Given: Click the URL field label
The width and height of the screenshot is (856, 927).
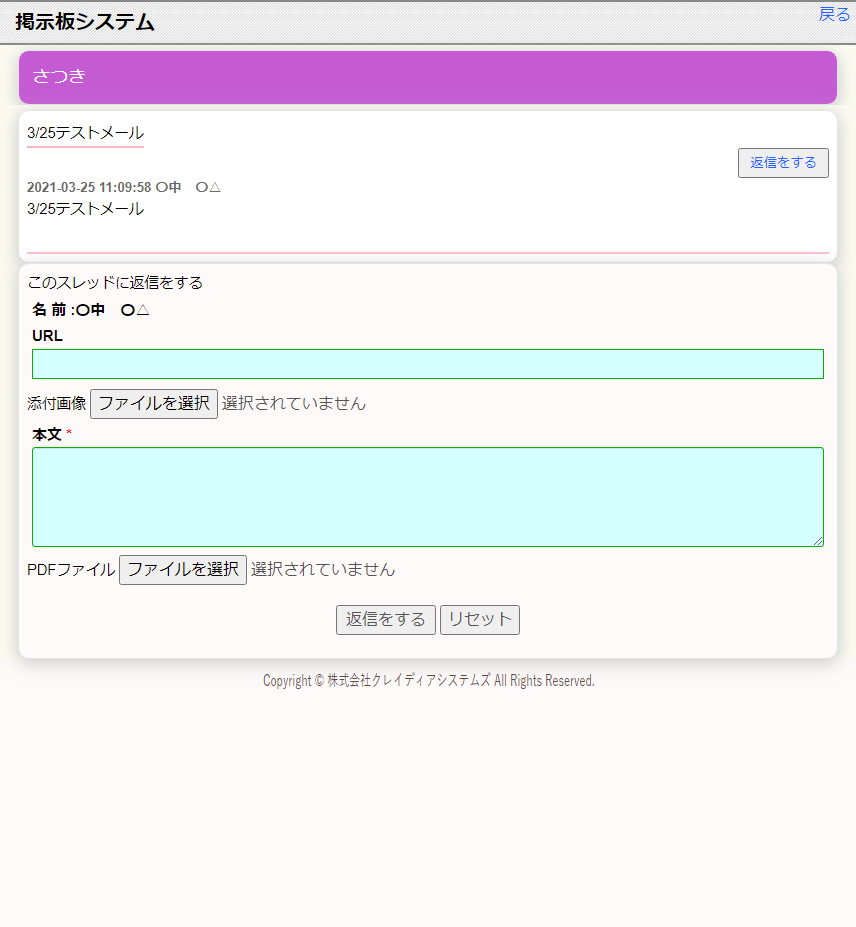Looking at the screenshot, I should (x=47, y=336).
